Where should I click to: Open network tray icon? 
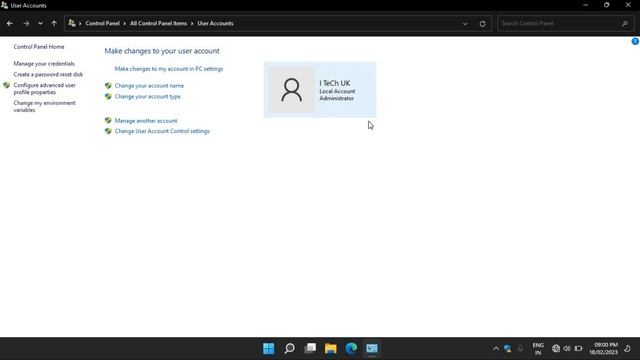556,349
